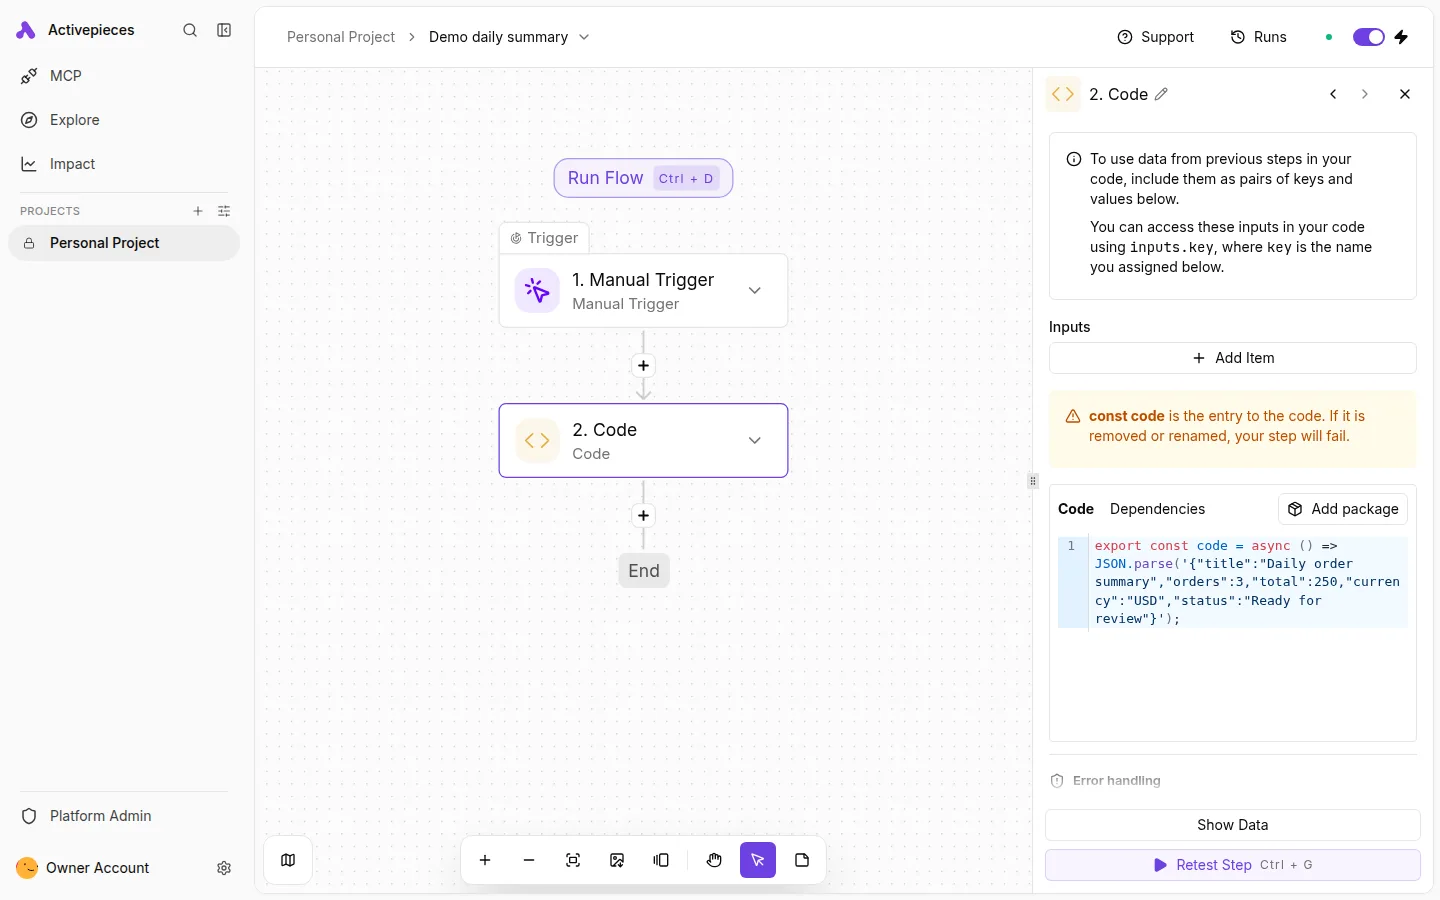Screen dimensions: 1440x900
Task: Click Retest Step button
Action: (1233, 865)
